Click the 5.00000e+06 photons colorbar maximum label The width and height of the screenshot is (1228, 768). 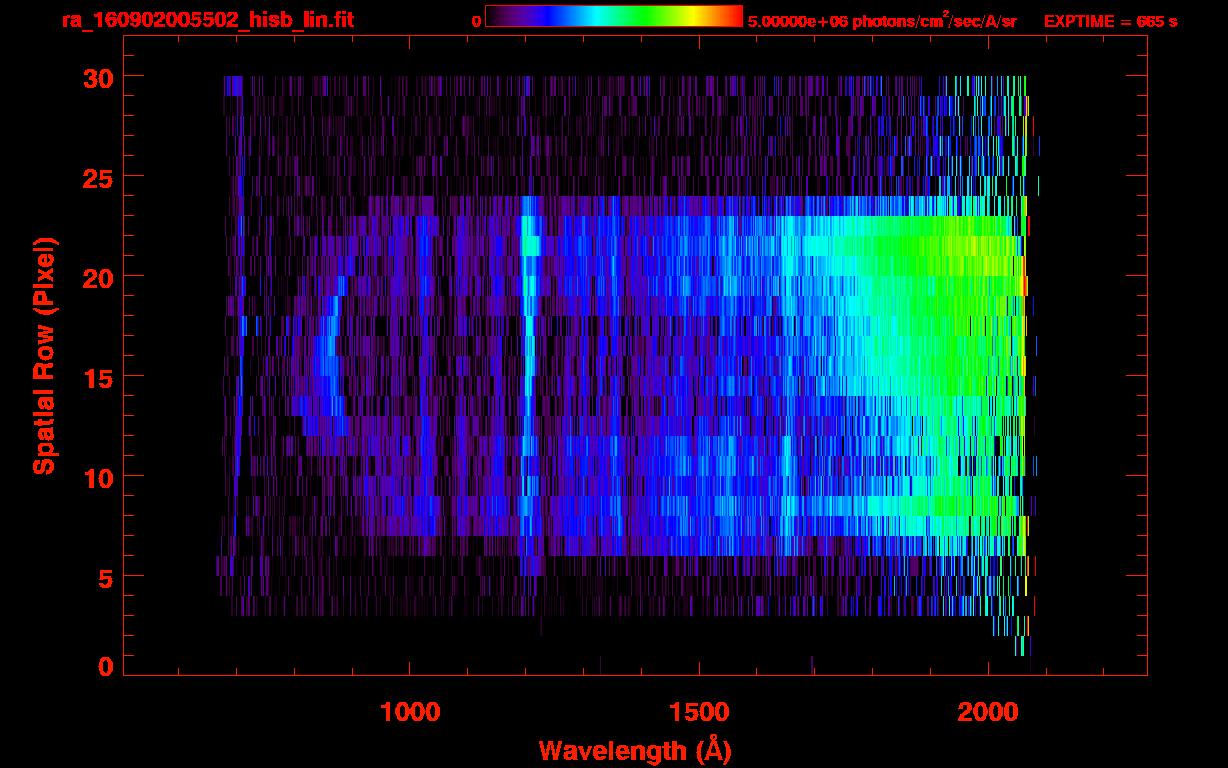(882, 20)
